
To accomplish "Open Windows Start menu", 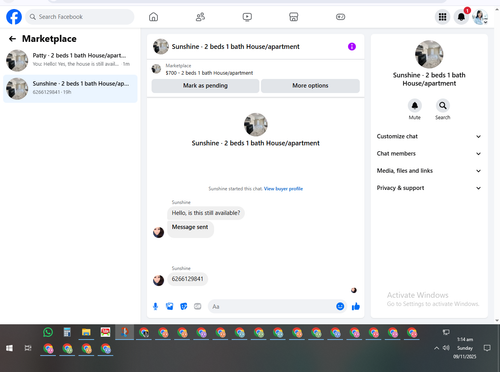I will click(x=9, y=348).
